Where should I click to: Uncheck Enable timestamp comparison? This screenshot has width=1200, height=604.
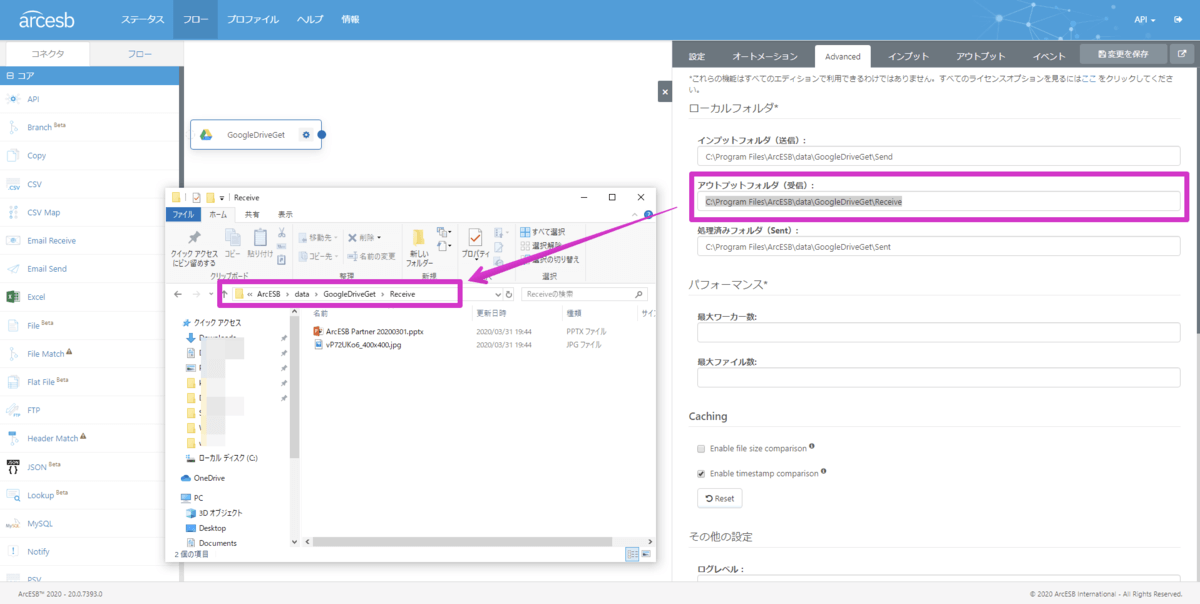tap(701, 473)
